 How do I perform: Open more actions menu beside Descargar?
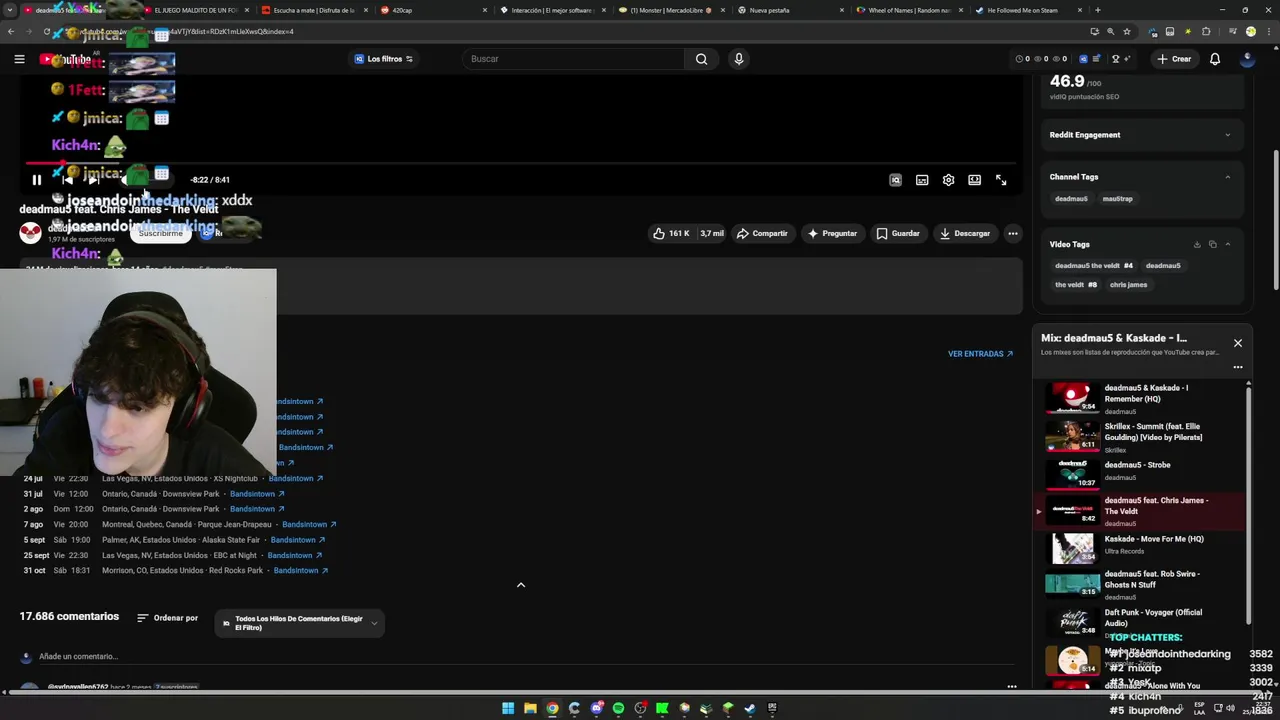pyautogui.click(x=1012, y=233)
